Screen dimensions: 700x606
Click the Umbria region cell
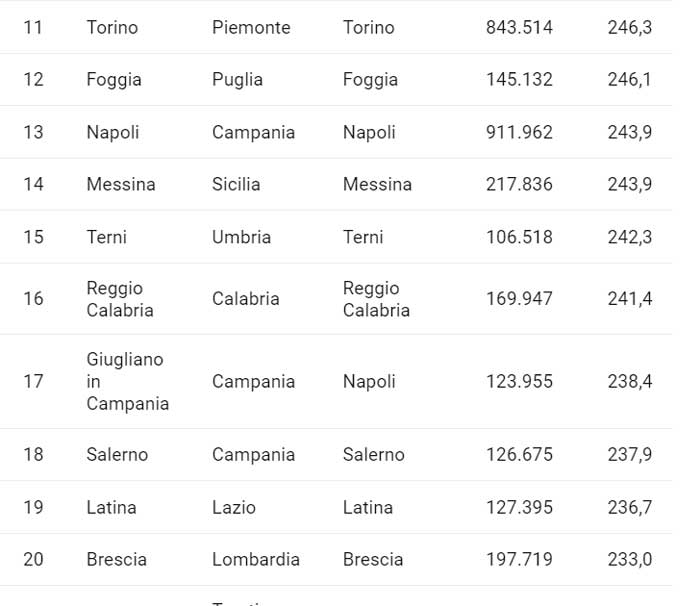tap(241, 237)
